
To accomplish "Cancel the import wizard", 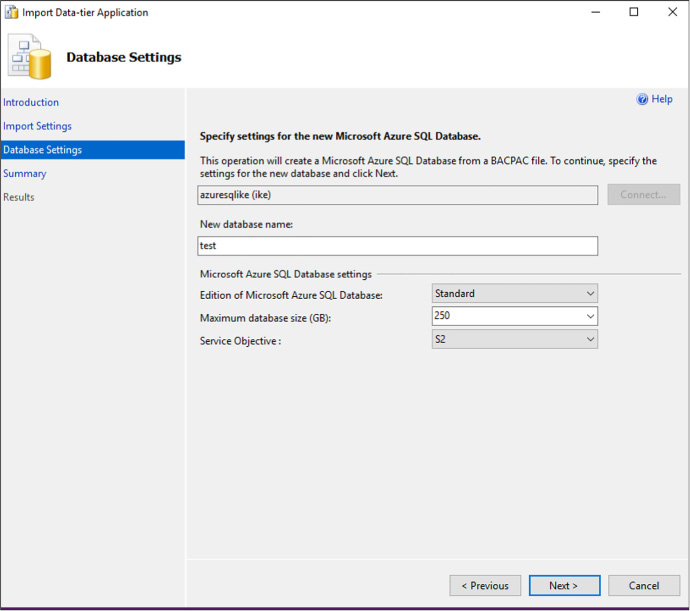I will point(644,585).
